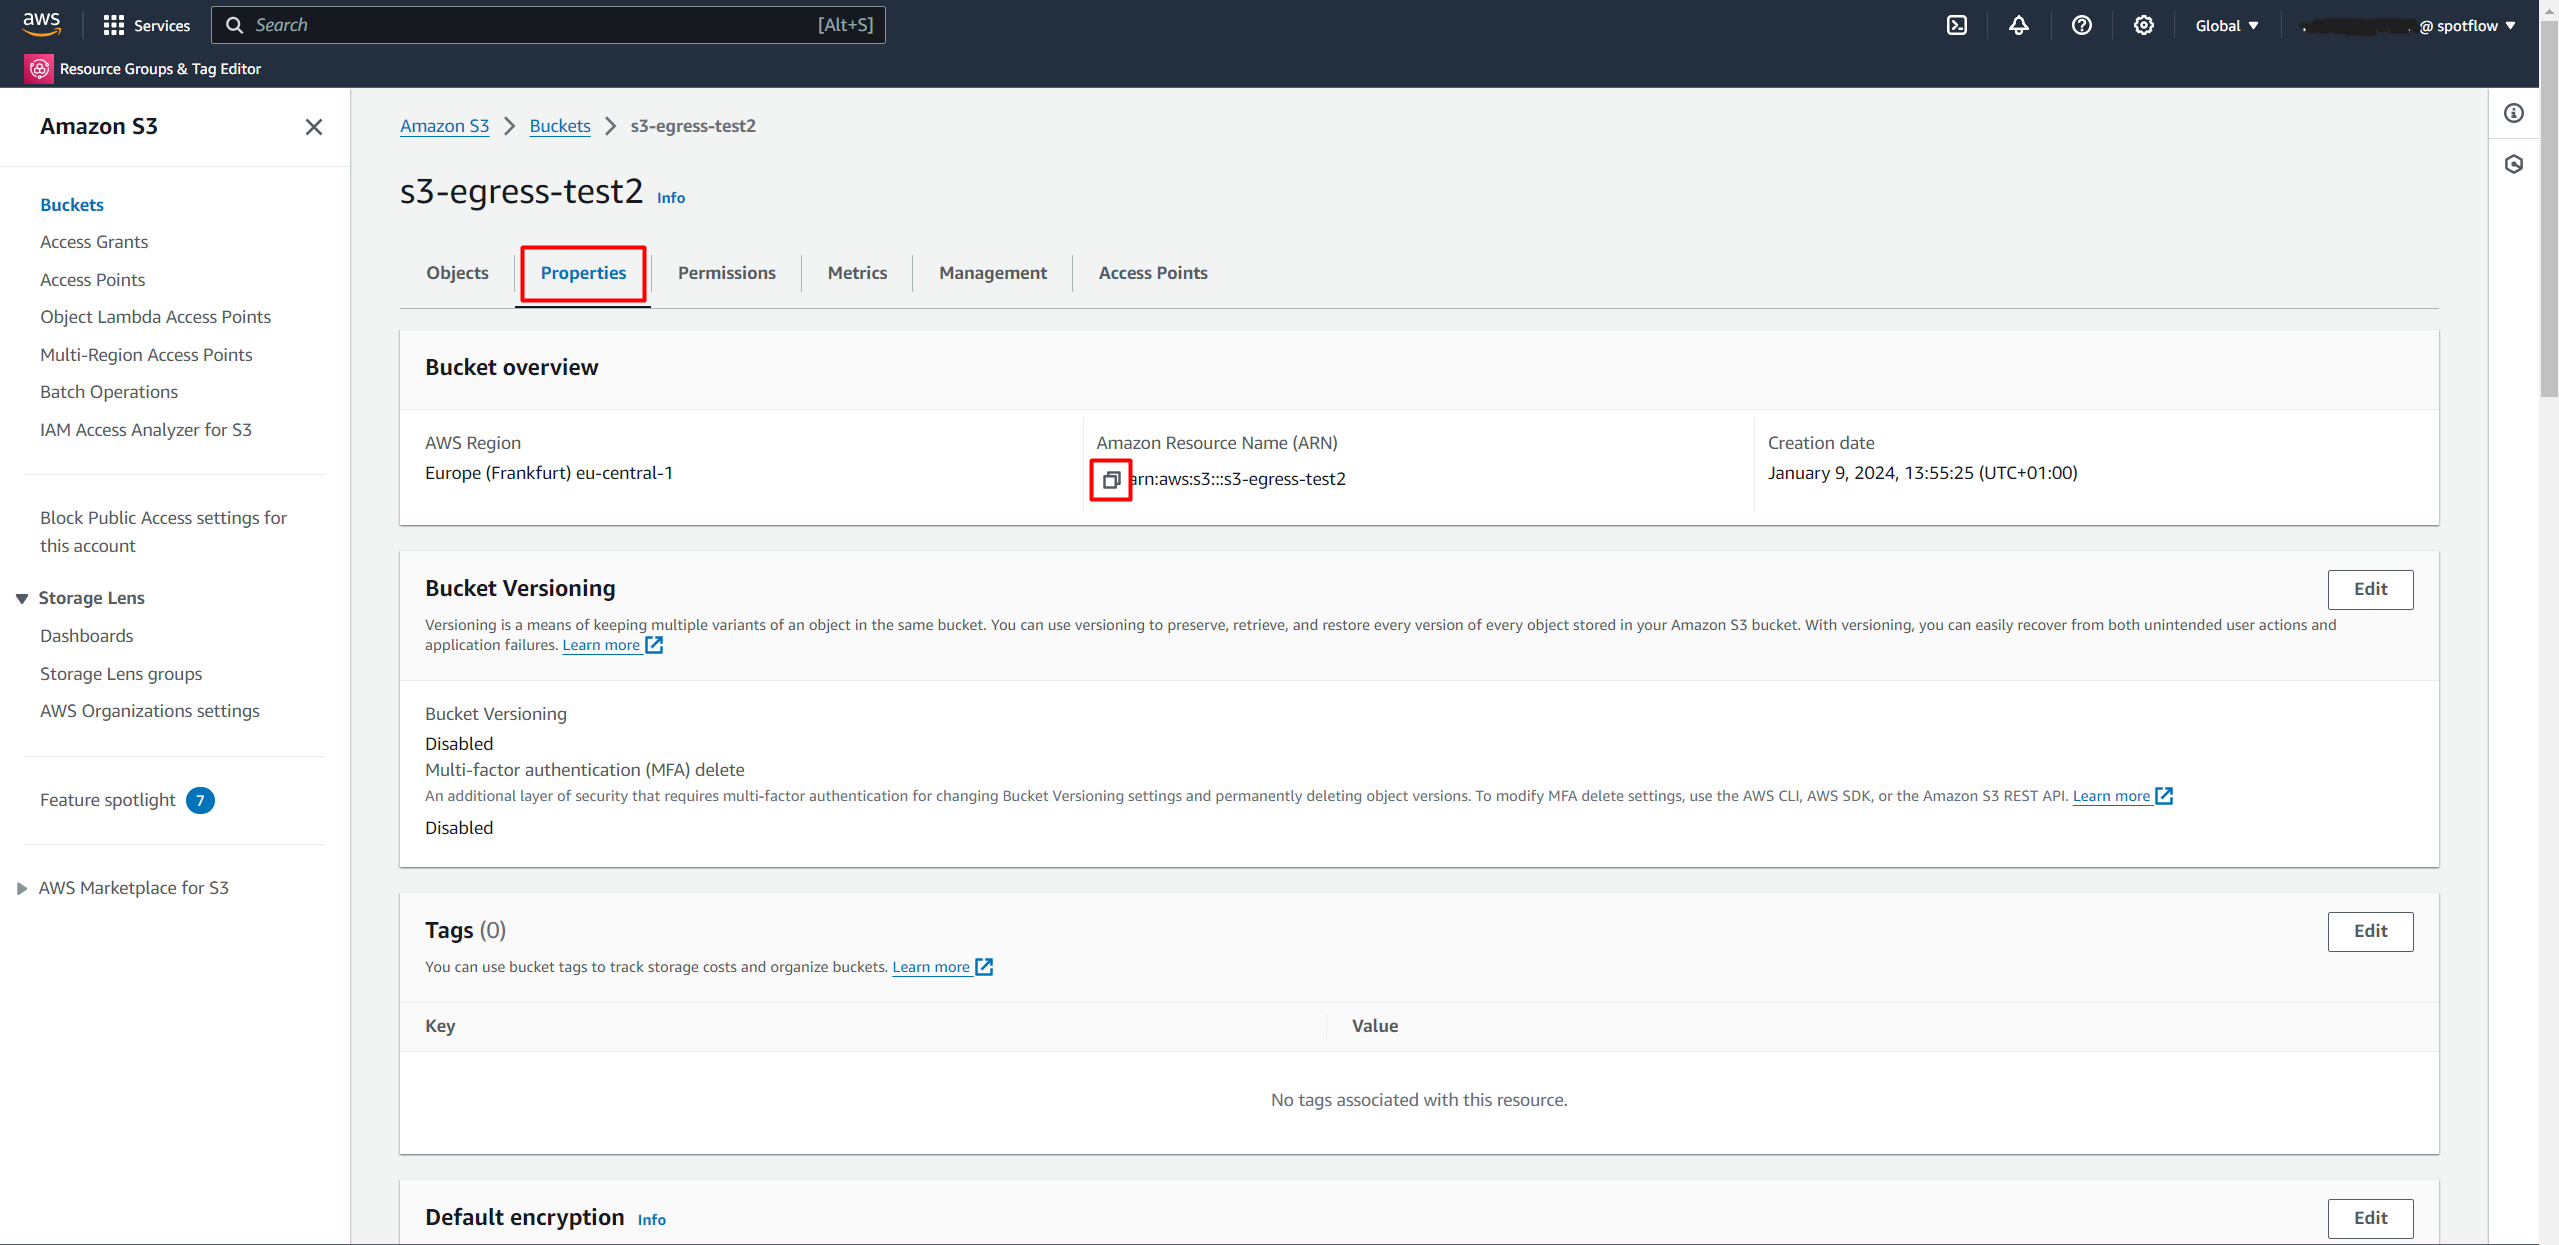The image size is (2559, 1245).
Task: Go to Buckets breadcrumb link
Action: tap(560, 126)
